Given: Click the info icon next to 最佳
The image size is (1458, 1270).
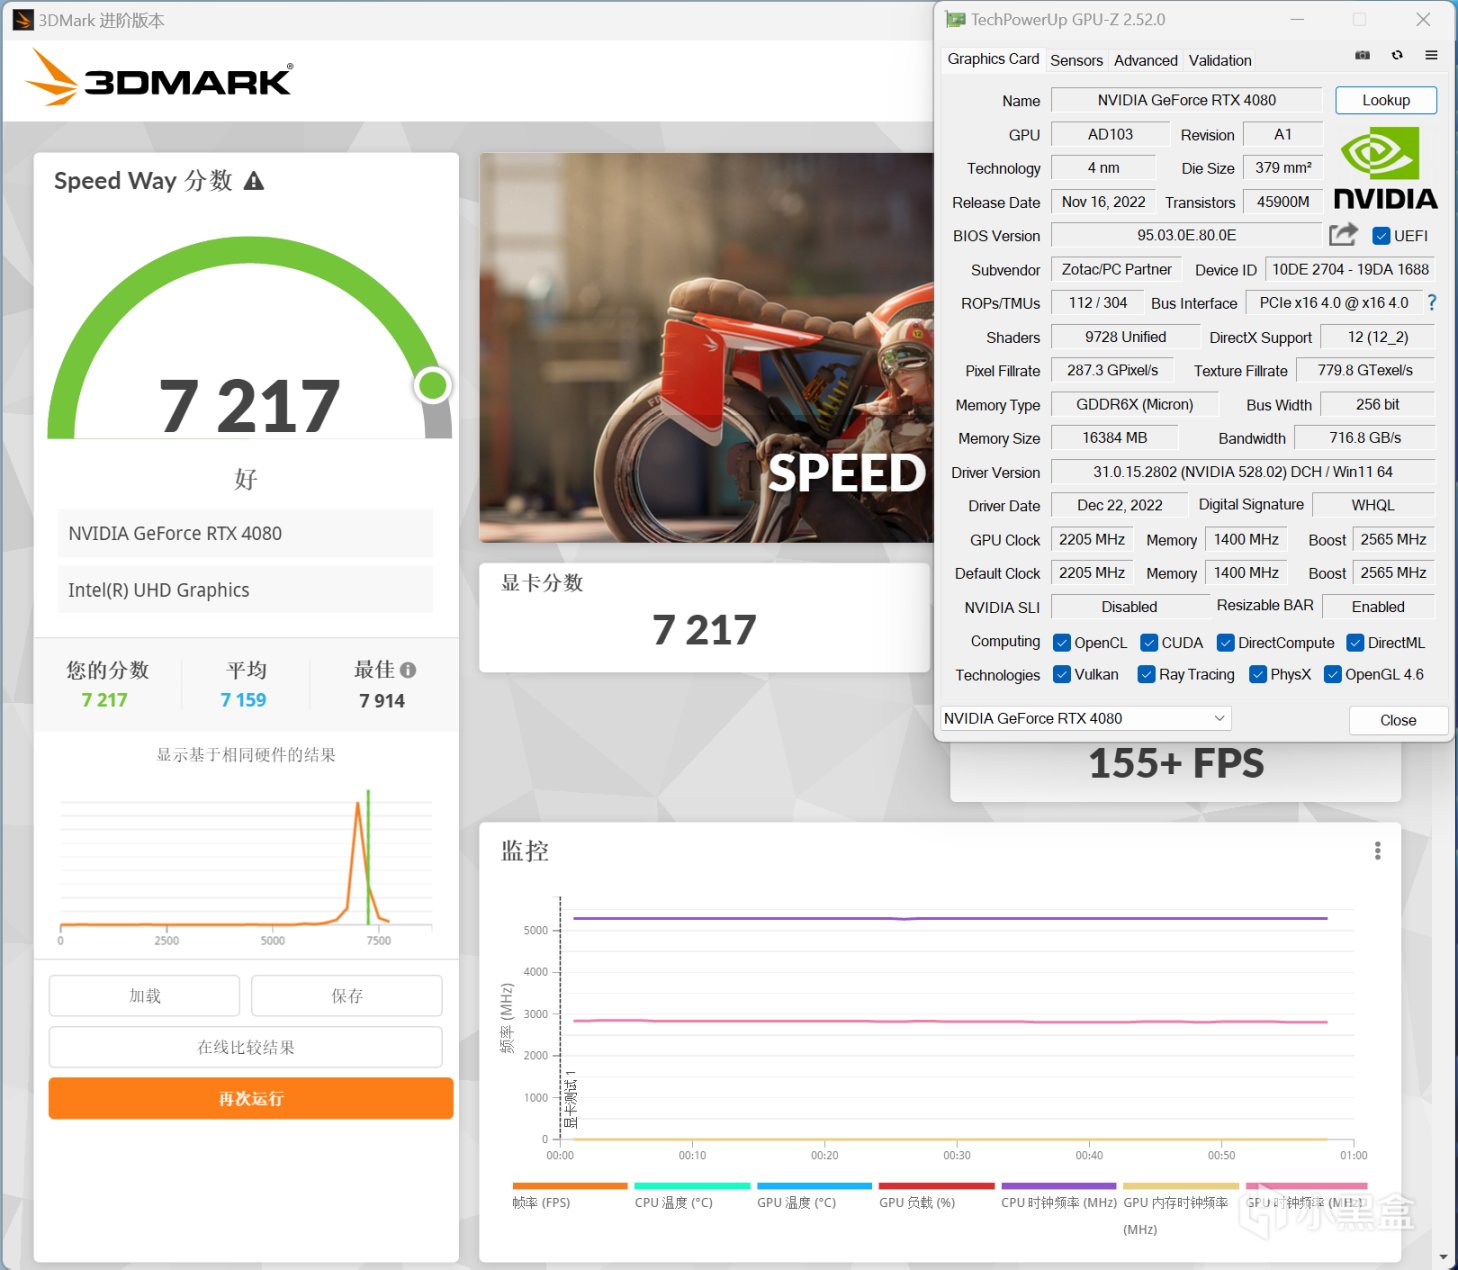Looking at the screenshot, I should tap(408, 670).
